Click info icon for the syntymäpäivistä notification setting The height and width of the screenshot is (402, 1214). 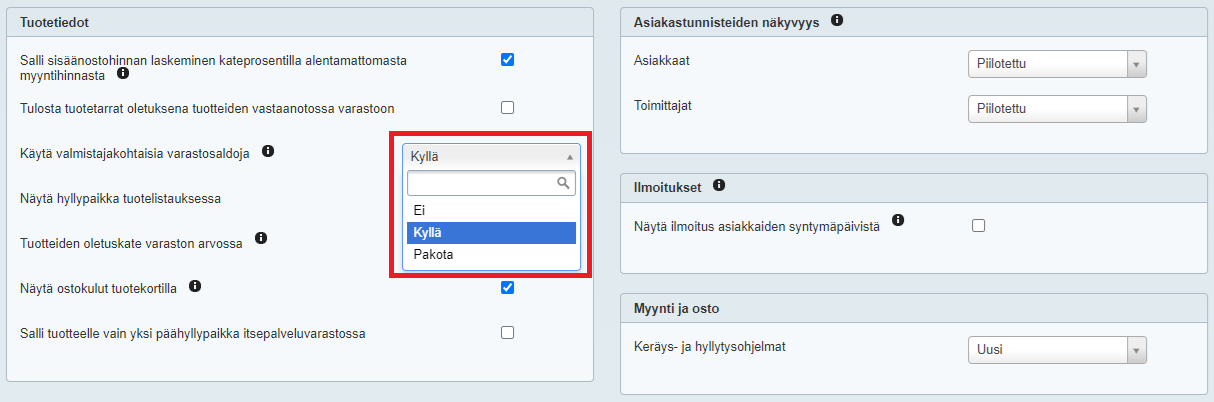898,220
